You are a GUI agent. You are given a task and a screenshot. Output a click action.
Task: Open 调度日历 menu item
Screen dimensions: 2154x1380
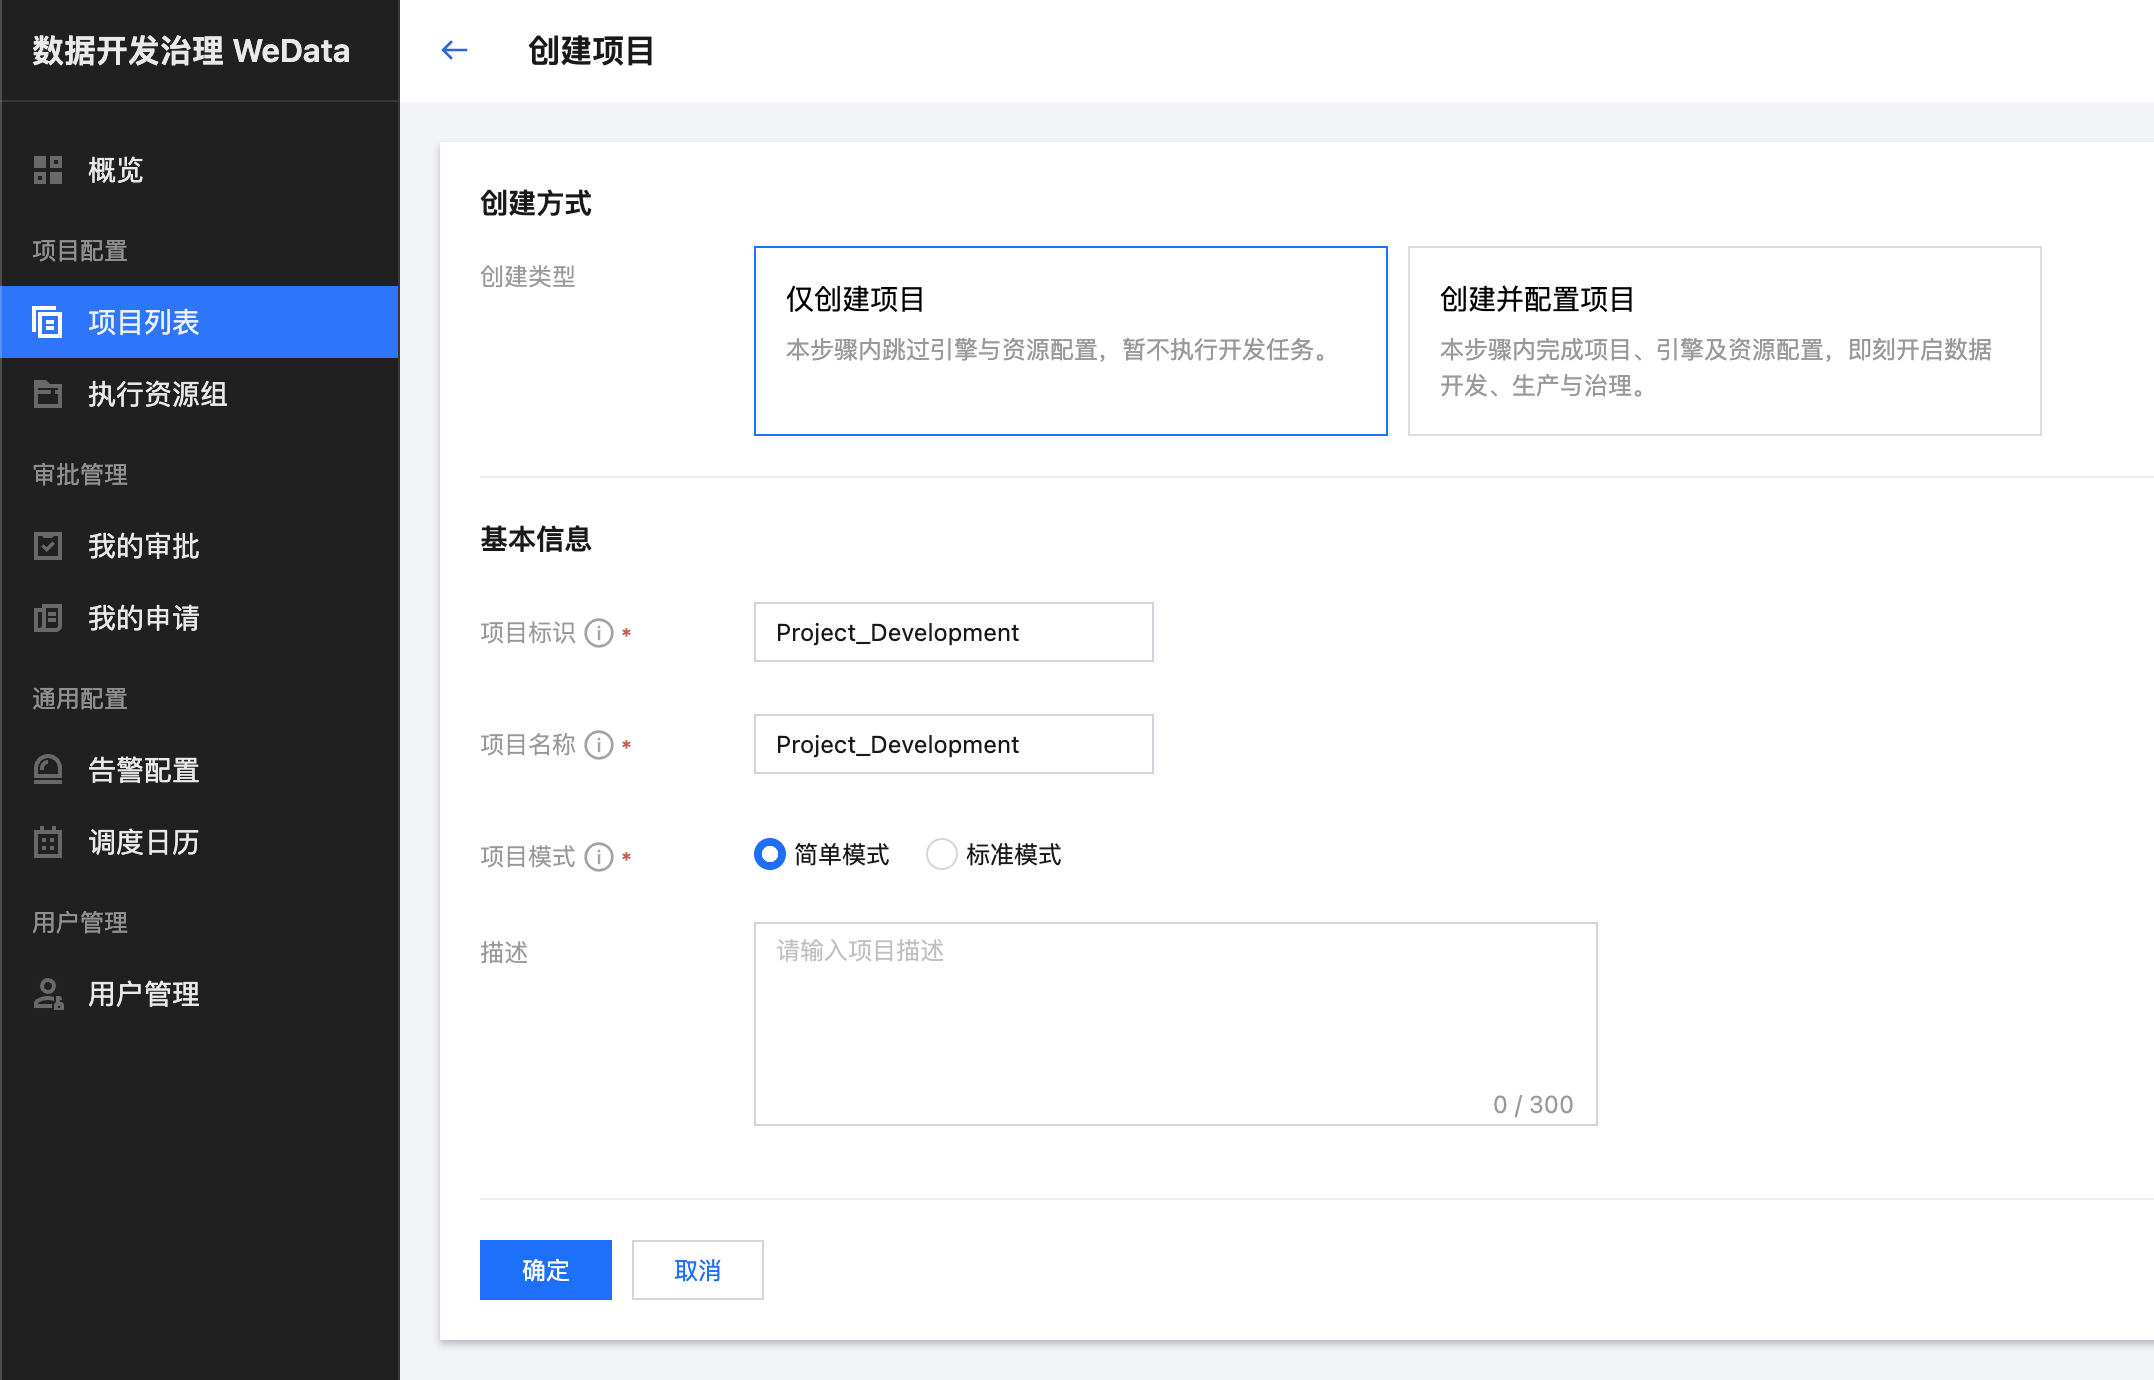coord(144,842)
